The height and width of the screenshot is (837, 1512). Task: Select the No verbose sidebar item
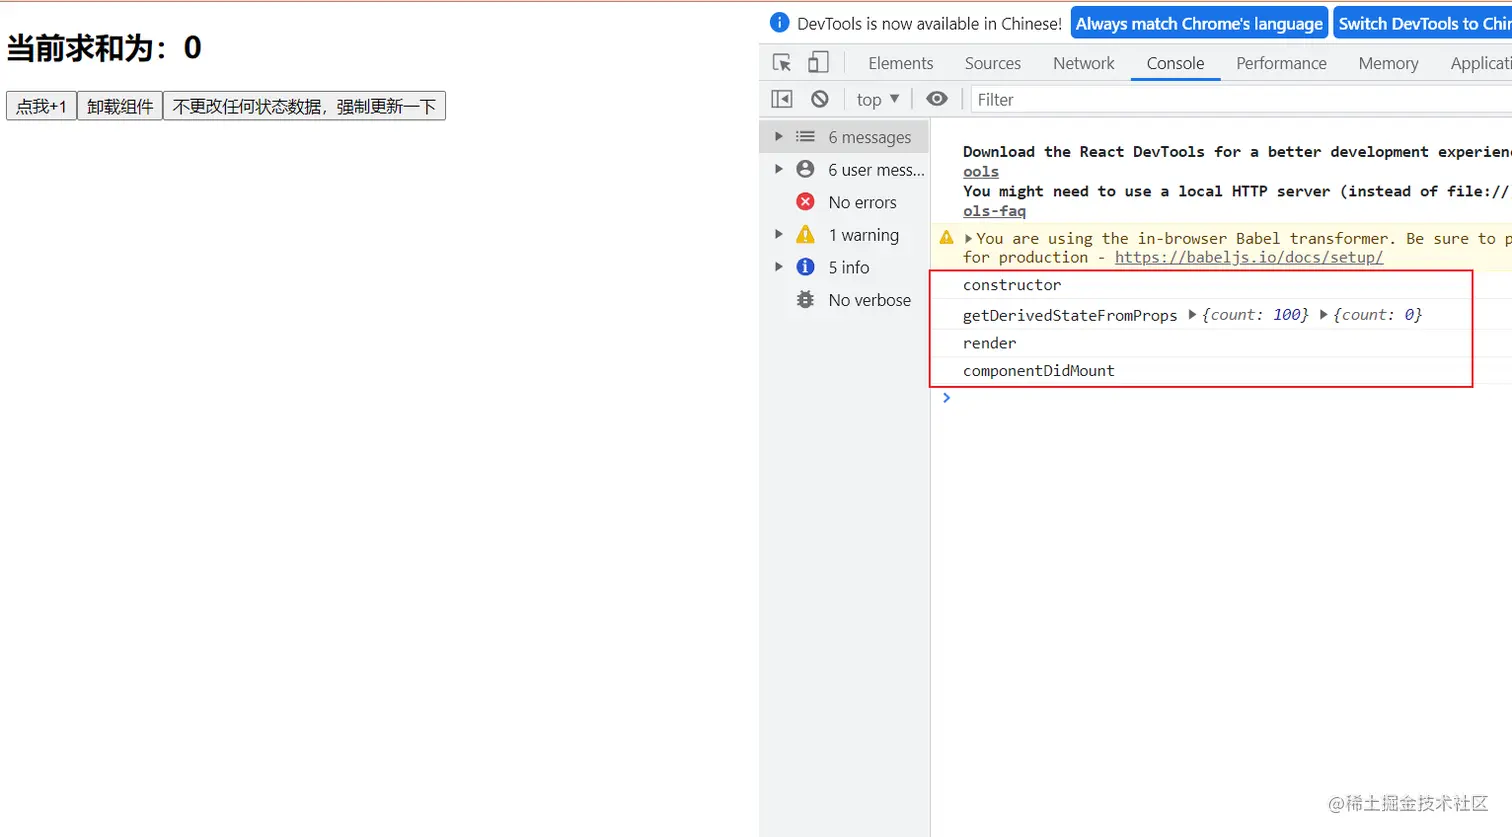point(844,300)
